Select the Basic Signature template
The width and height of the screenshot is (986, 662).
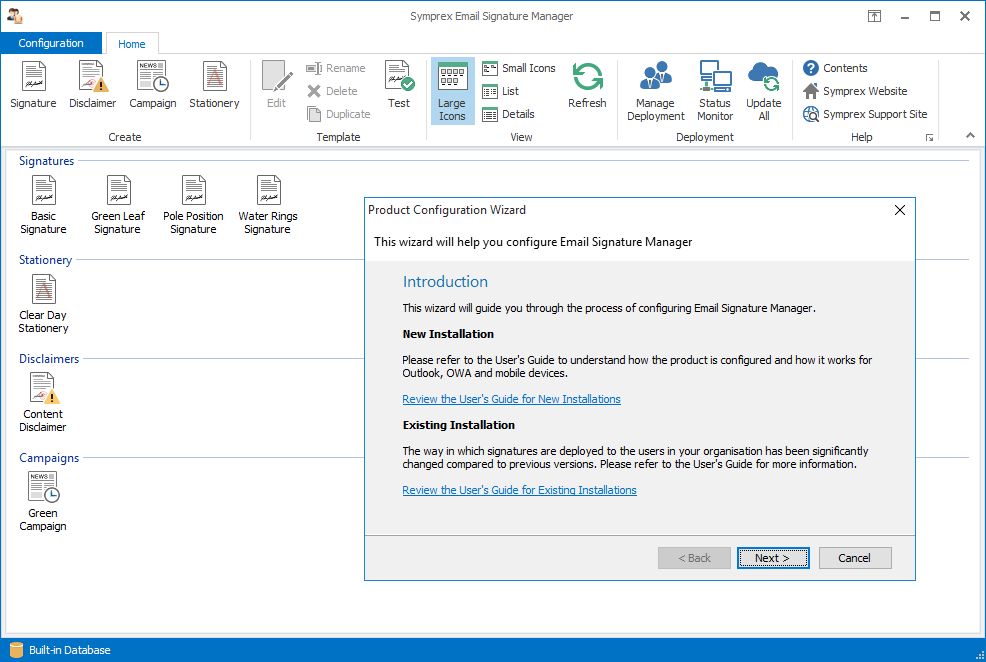[43, 205]
